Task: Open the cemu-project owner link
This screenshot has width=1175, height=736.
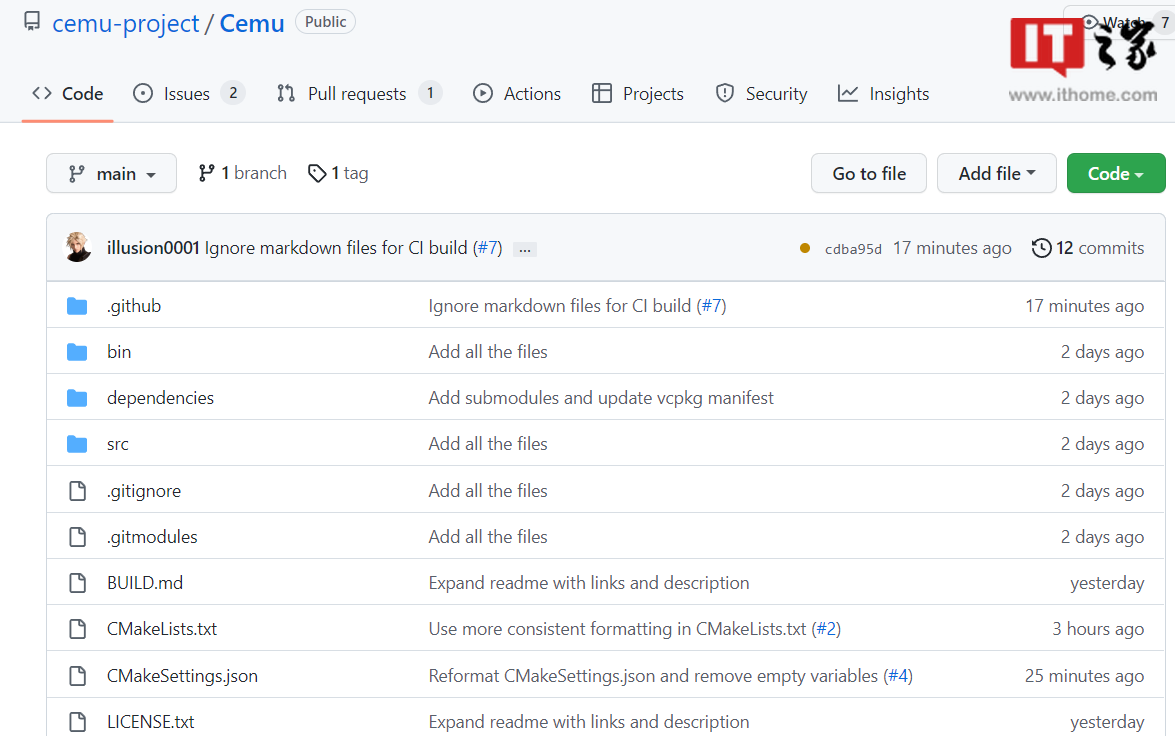Action: [125, 23]
